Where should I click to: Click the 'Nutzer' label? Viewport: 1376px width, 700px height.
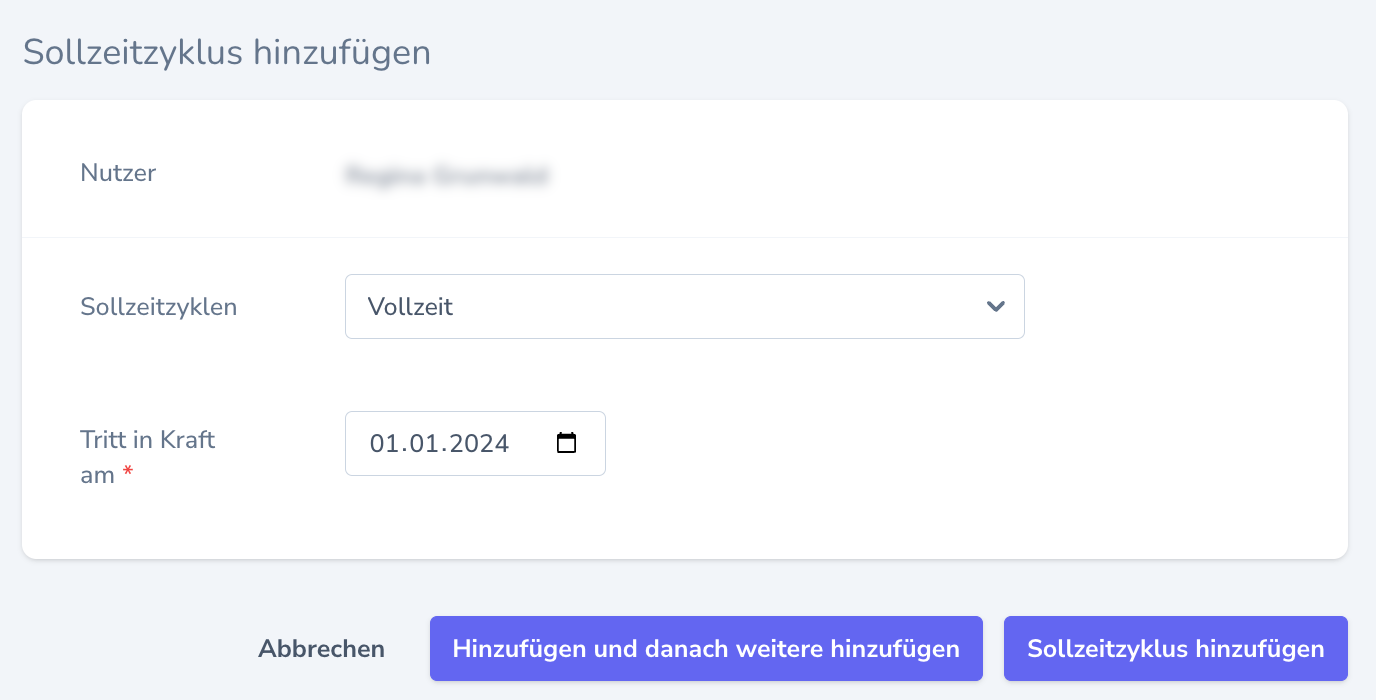click(118, 173)
